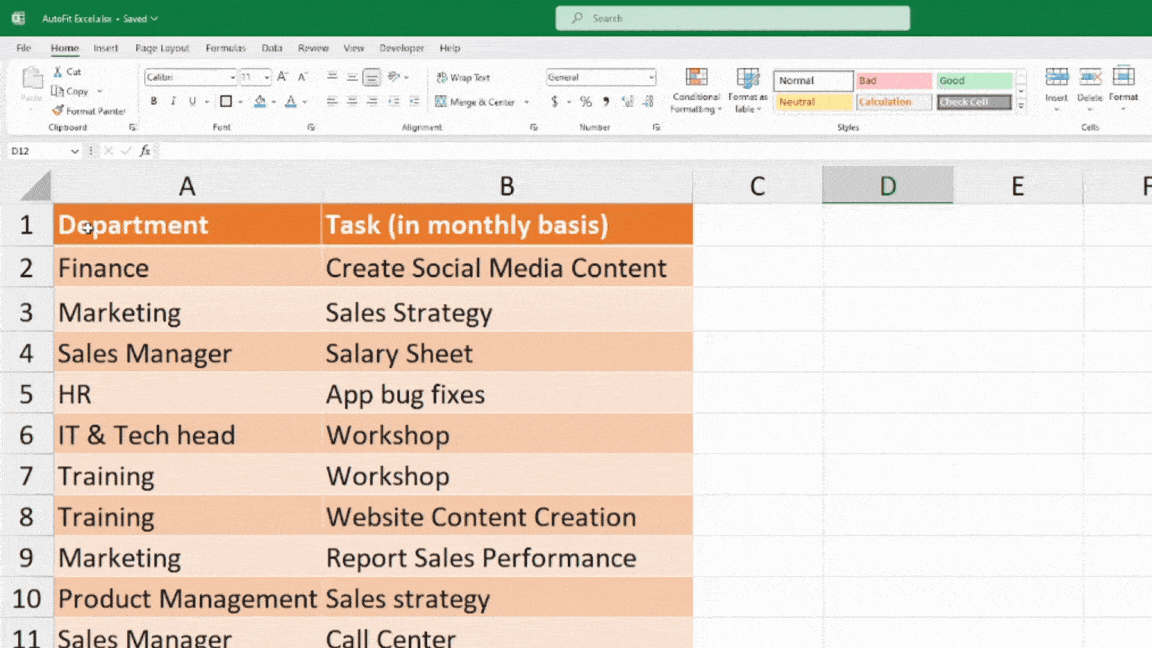
Task: Toggle bold formatting
Action: [153, 101]
